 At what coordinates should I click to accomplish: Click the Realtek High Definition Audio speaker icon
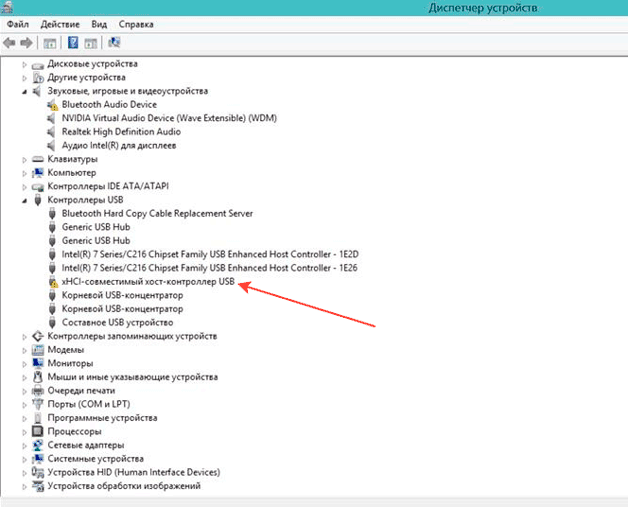pyautogui.click(x=53, y=132)
